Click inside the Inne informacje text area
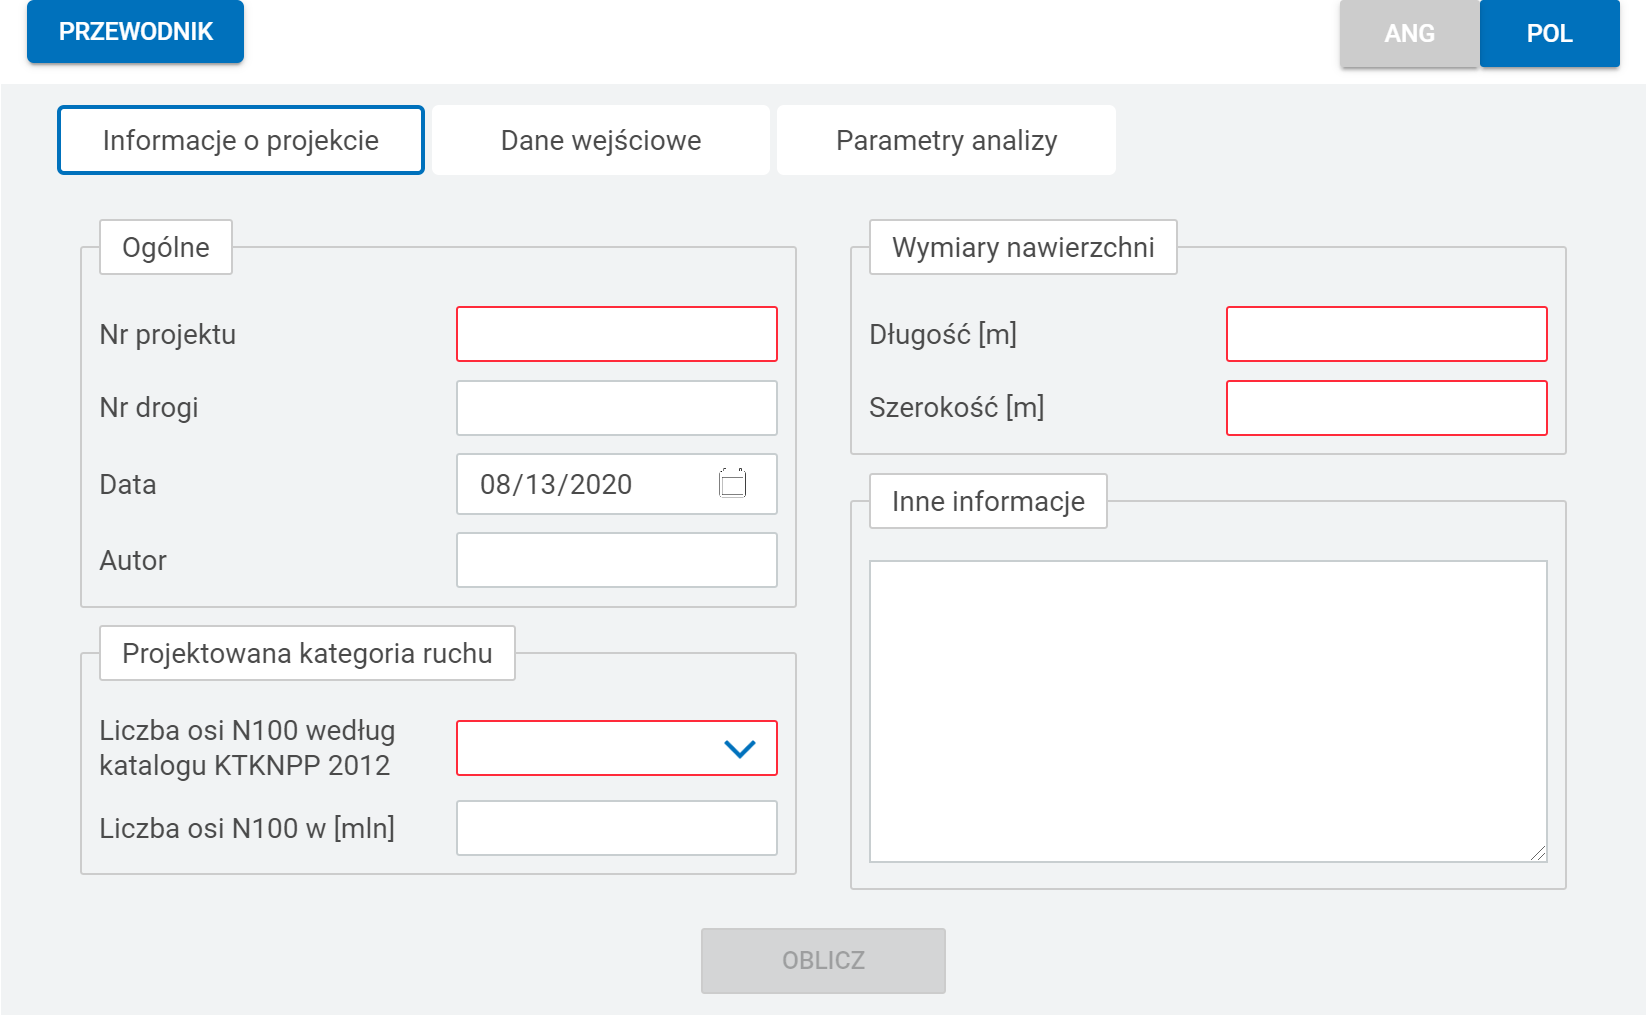 tap(1207, 711)
